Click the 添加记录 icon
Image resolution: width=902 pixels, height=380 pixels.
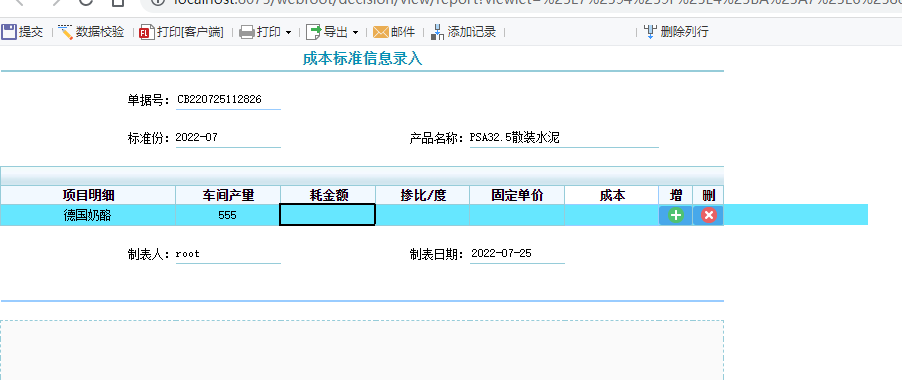(438, 32)
